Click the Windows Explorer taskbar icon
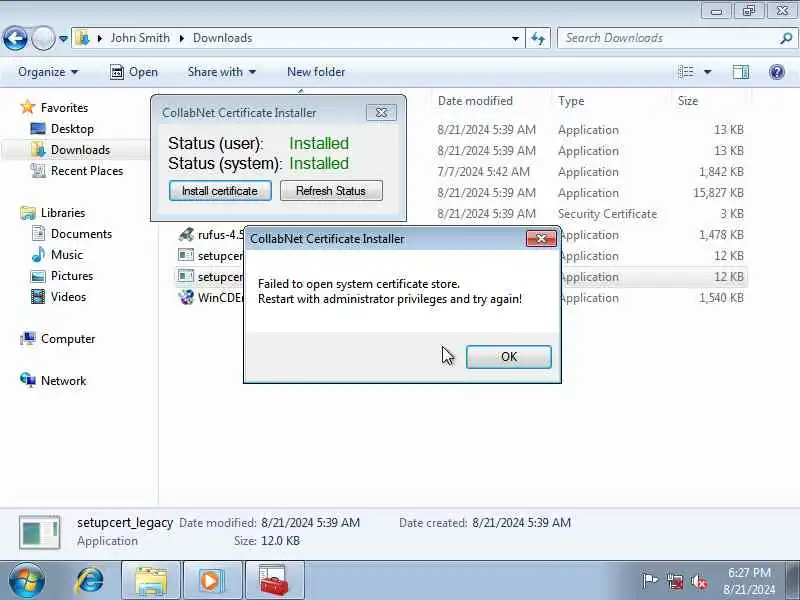The width and height of the screenshot is (800, 600). point(151,581)
